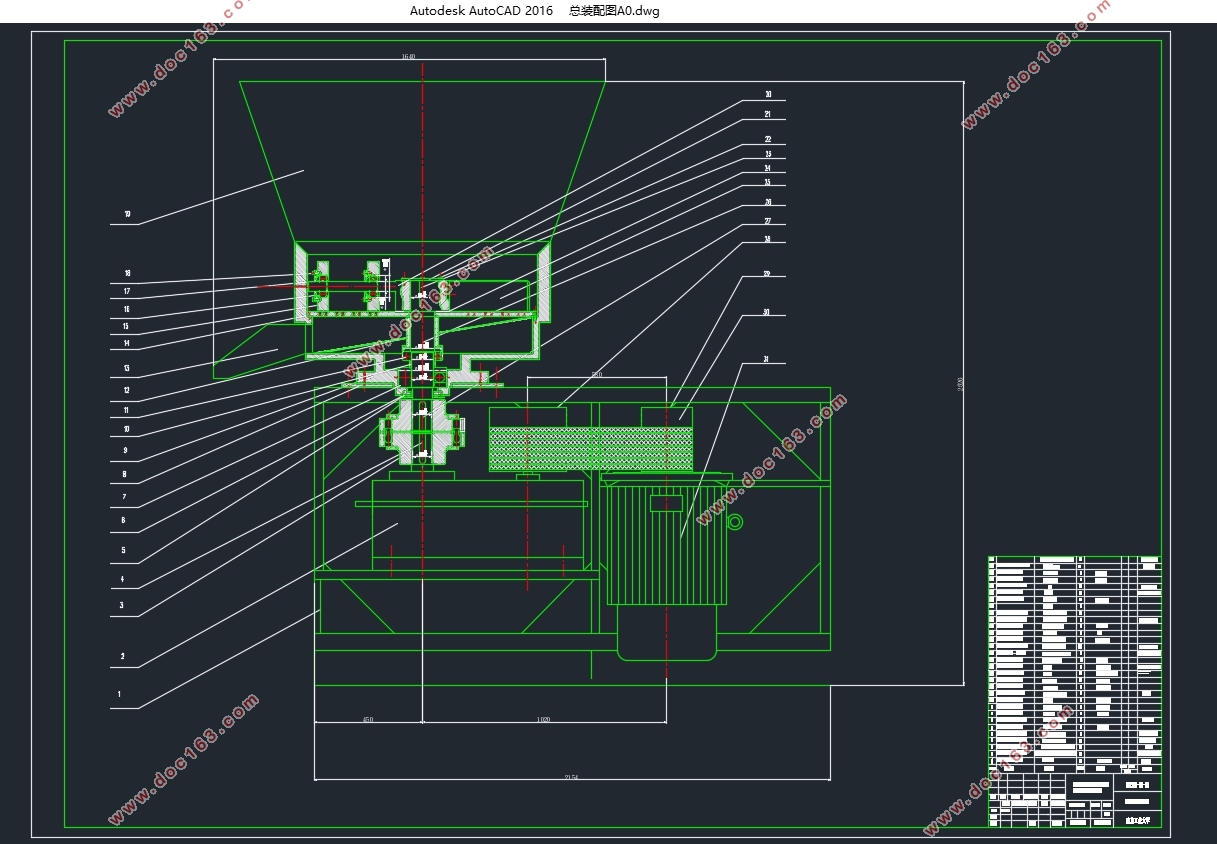This screenshot has height=844, width=1217.
Task: Click the part number 8 callout label
Action: pyautogui.click(x=124, y=474)
